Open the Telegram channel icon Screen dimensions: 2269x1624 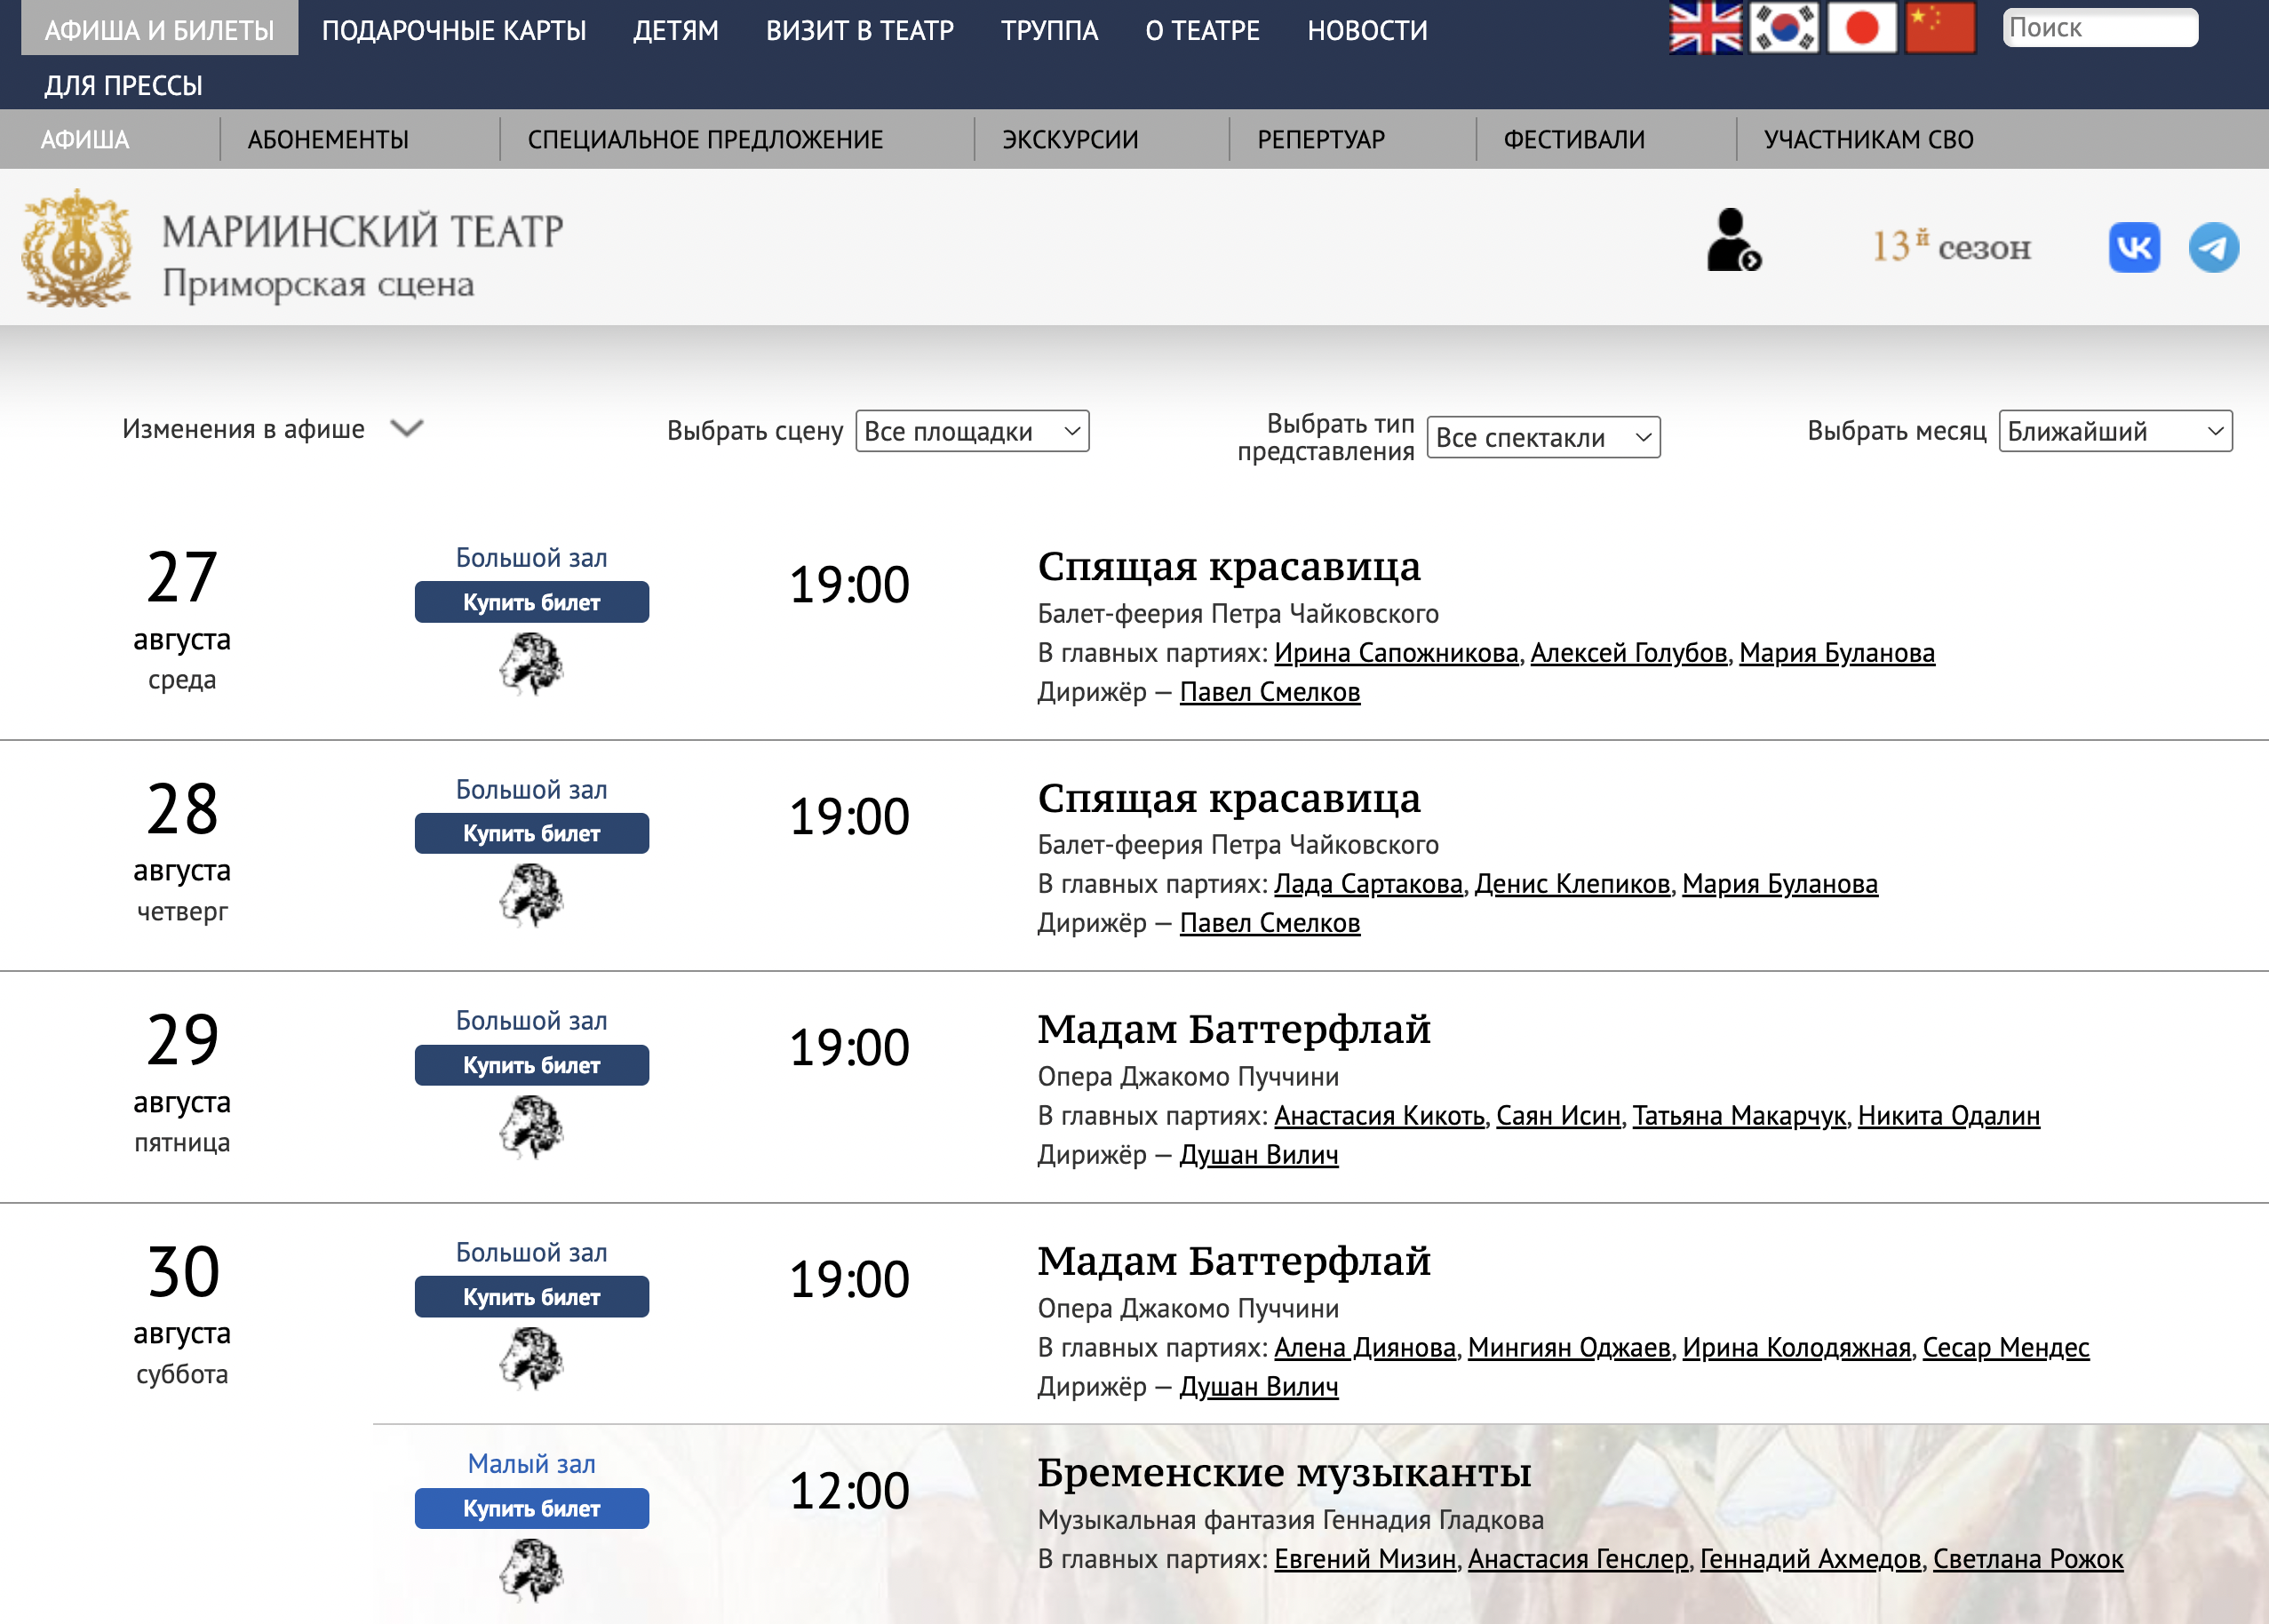point(2213,247)
